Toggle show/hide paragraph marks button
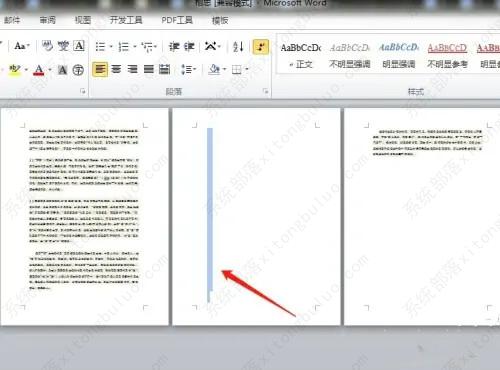This screenshot has height=370, width=500. tap(261, 47)
